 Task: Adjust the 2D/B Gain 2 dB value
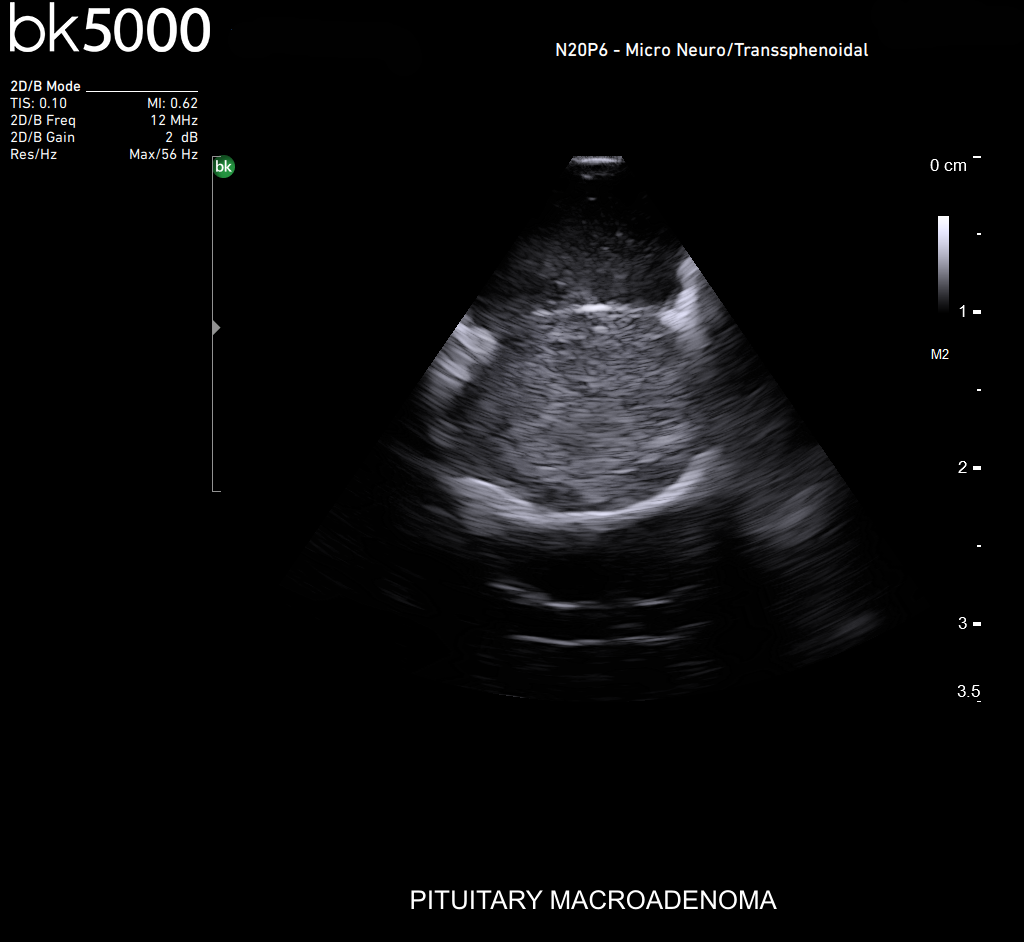181,137
